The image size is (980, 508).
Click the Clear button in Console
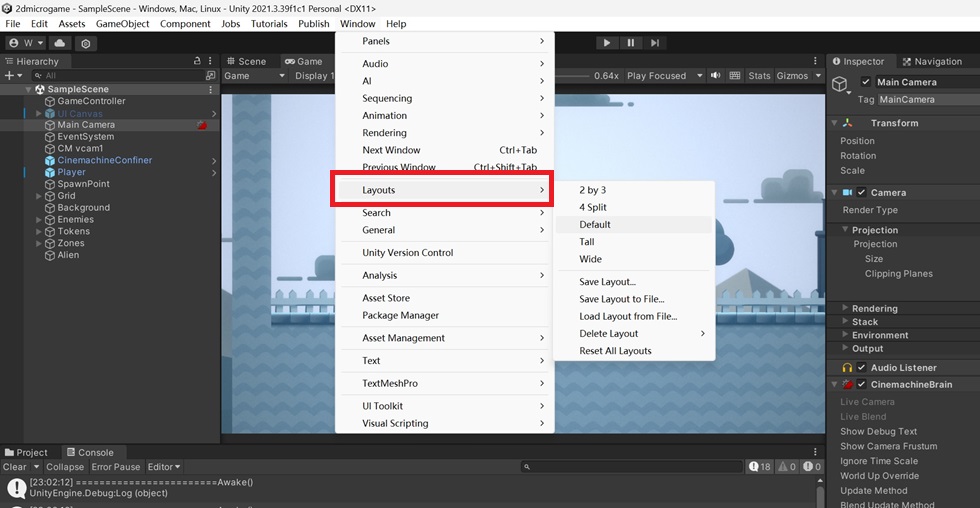pos(15,467)
